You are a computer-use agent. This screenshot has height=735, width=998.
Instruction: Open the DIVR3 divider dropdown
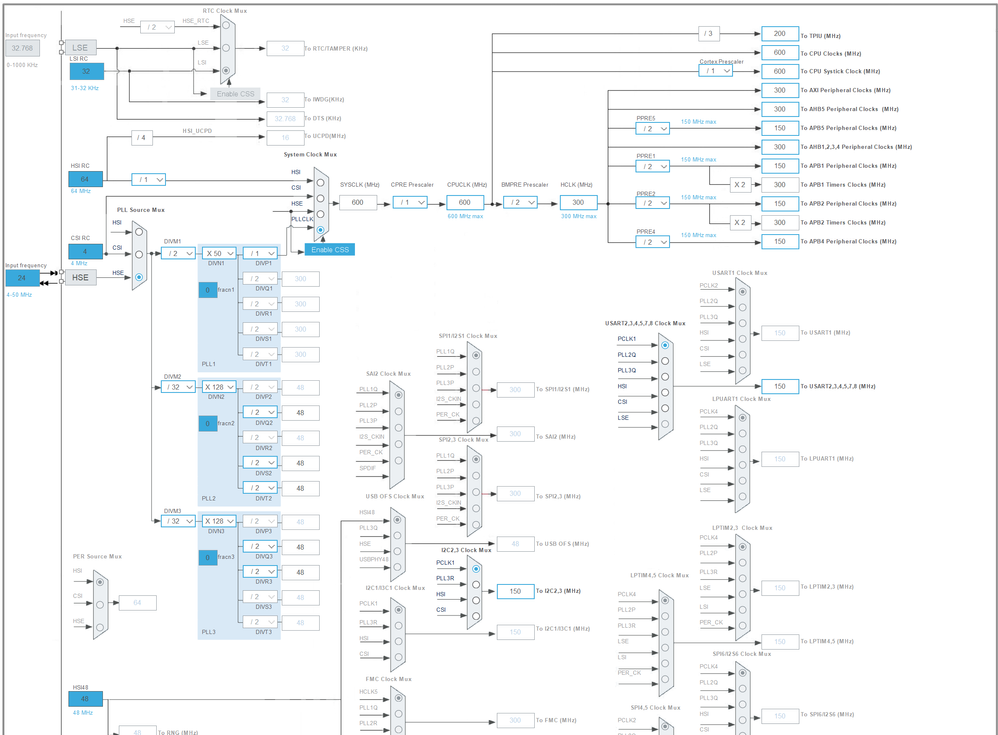coord(260,572)
